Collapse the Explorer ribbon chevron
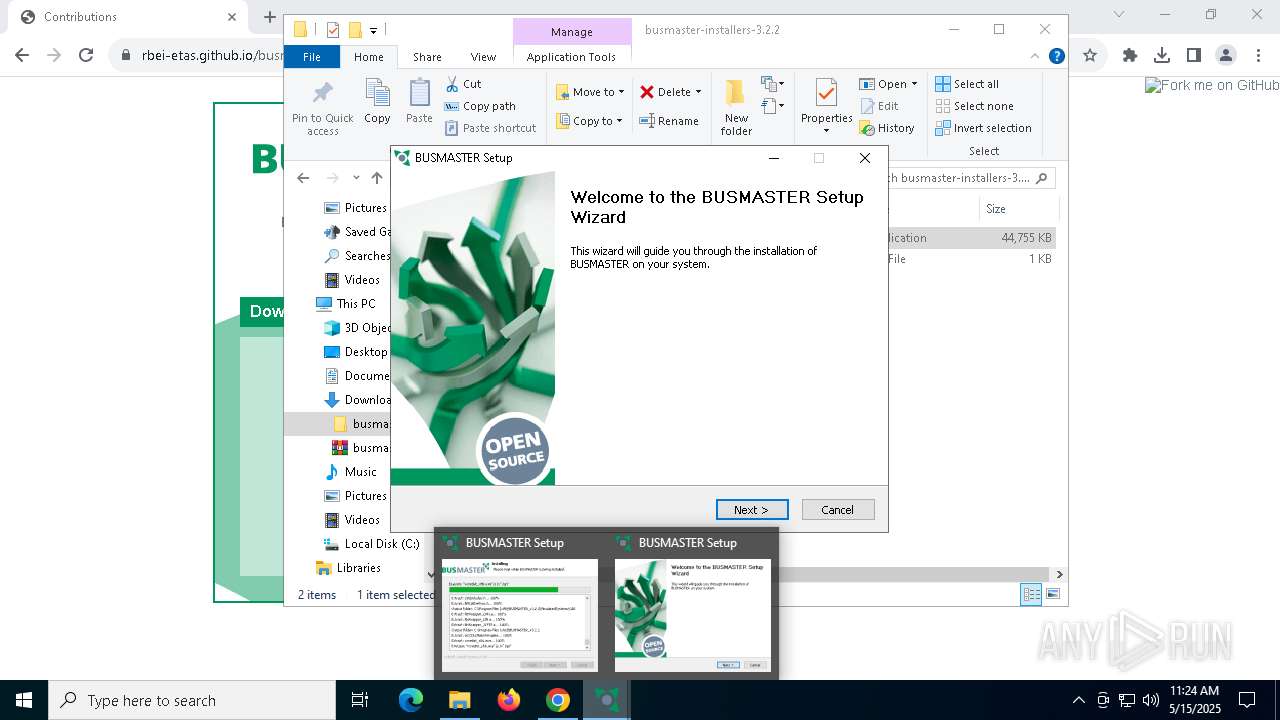This screenshot has width=1280, height=720. tap(1035, 57)
